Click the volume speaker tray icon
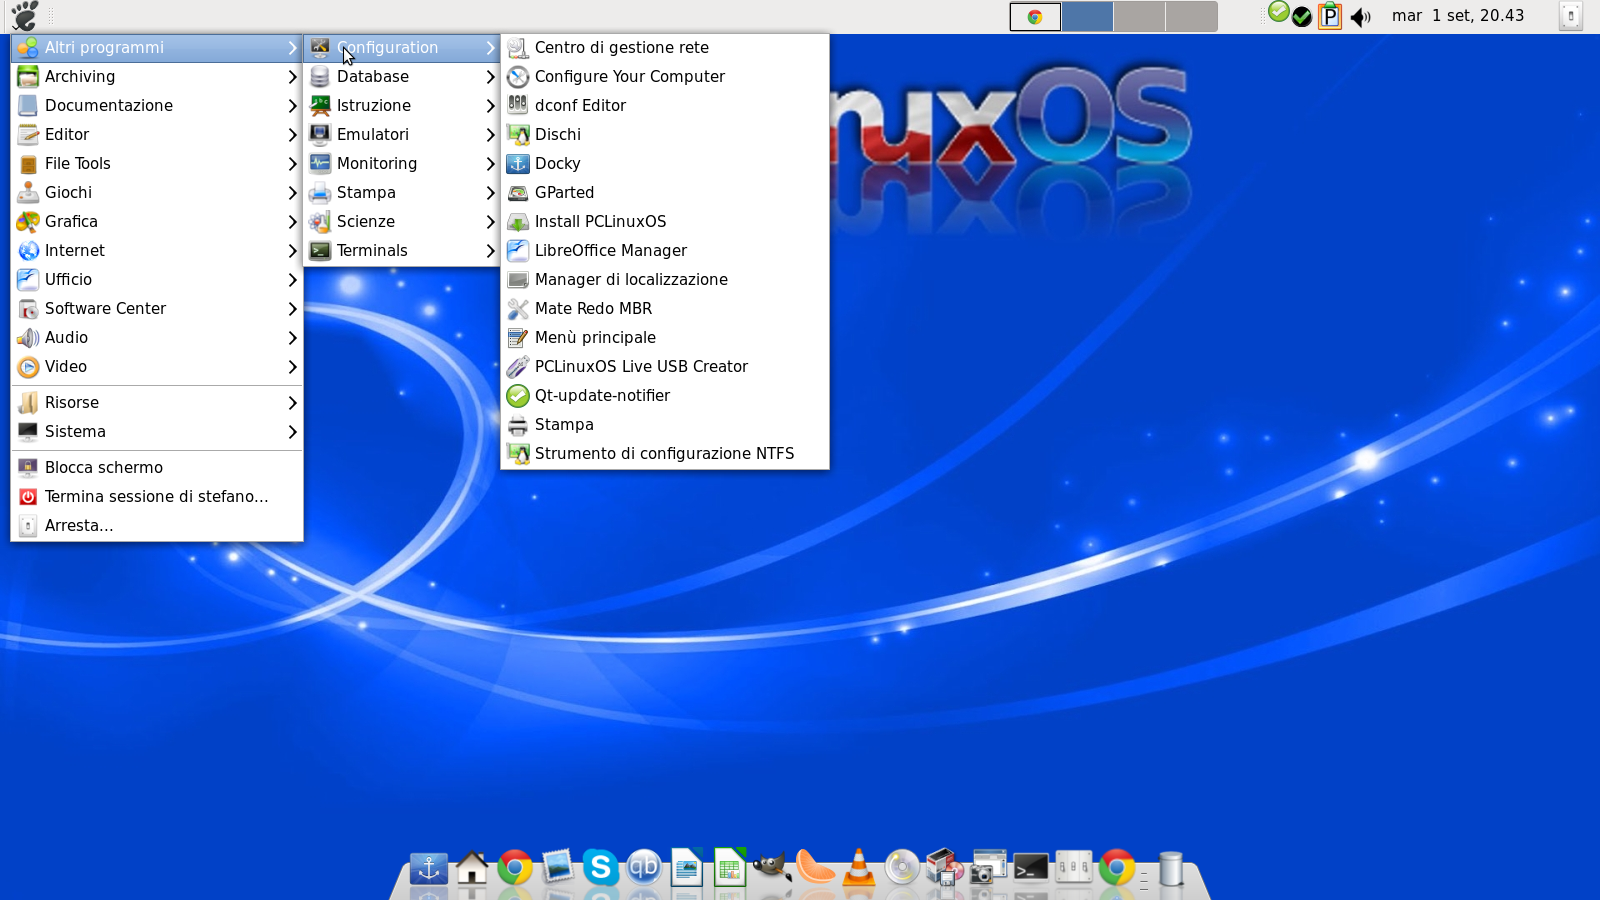The image size is (1600, 900). [x=1361, y=17]
